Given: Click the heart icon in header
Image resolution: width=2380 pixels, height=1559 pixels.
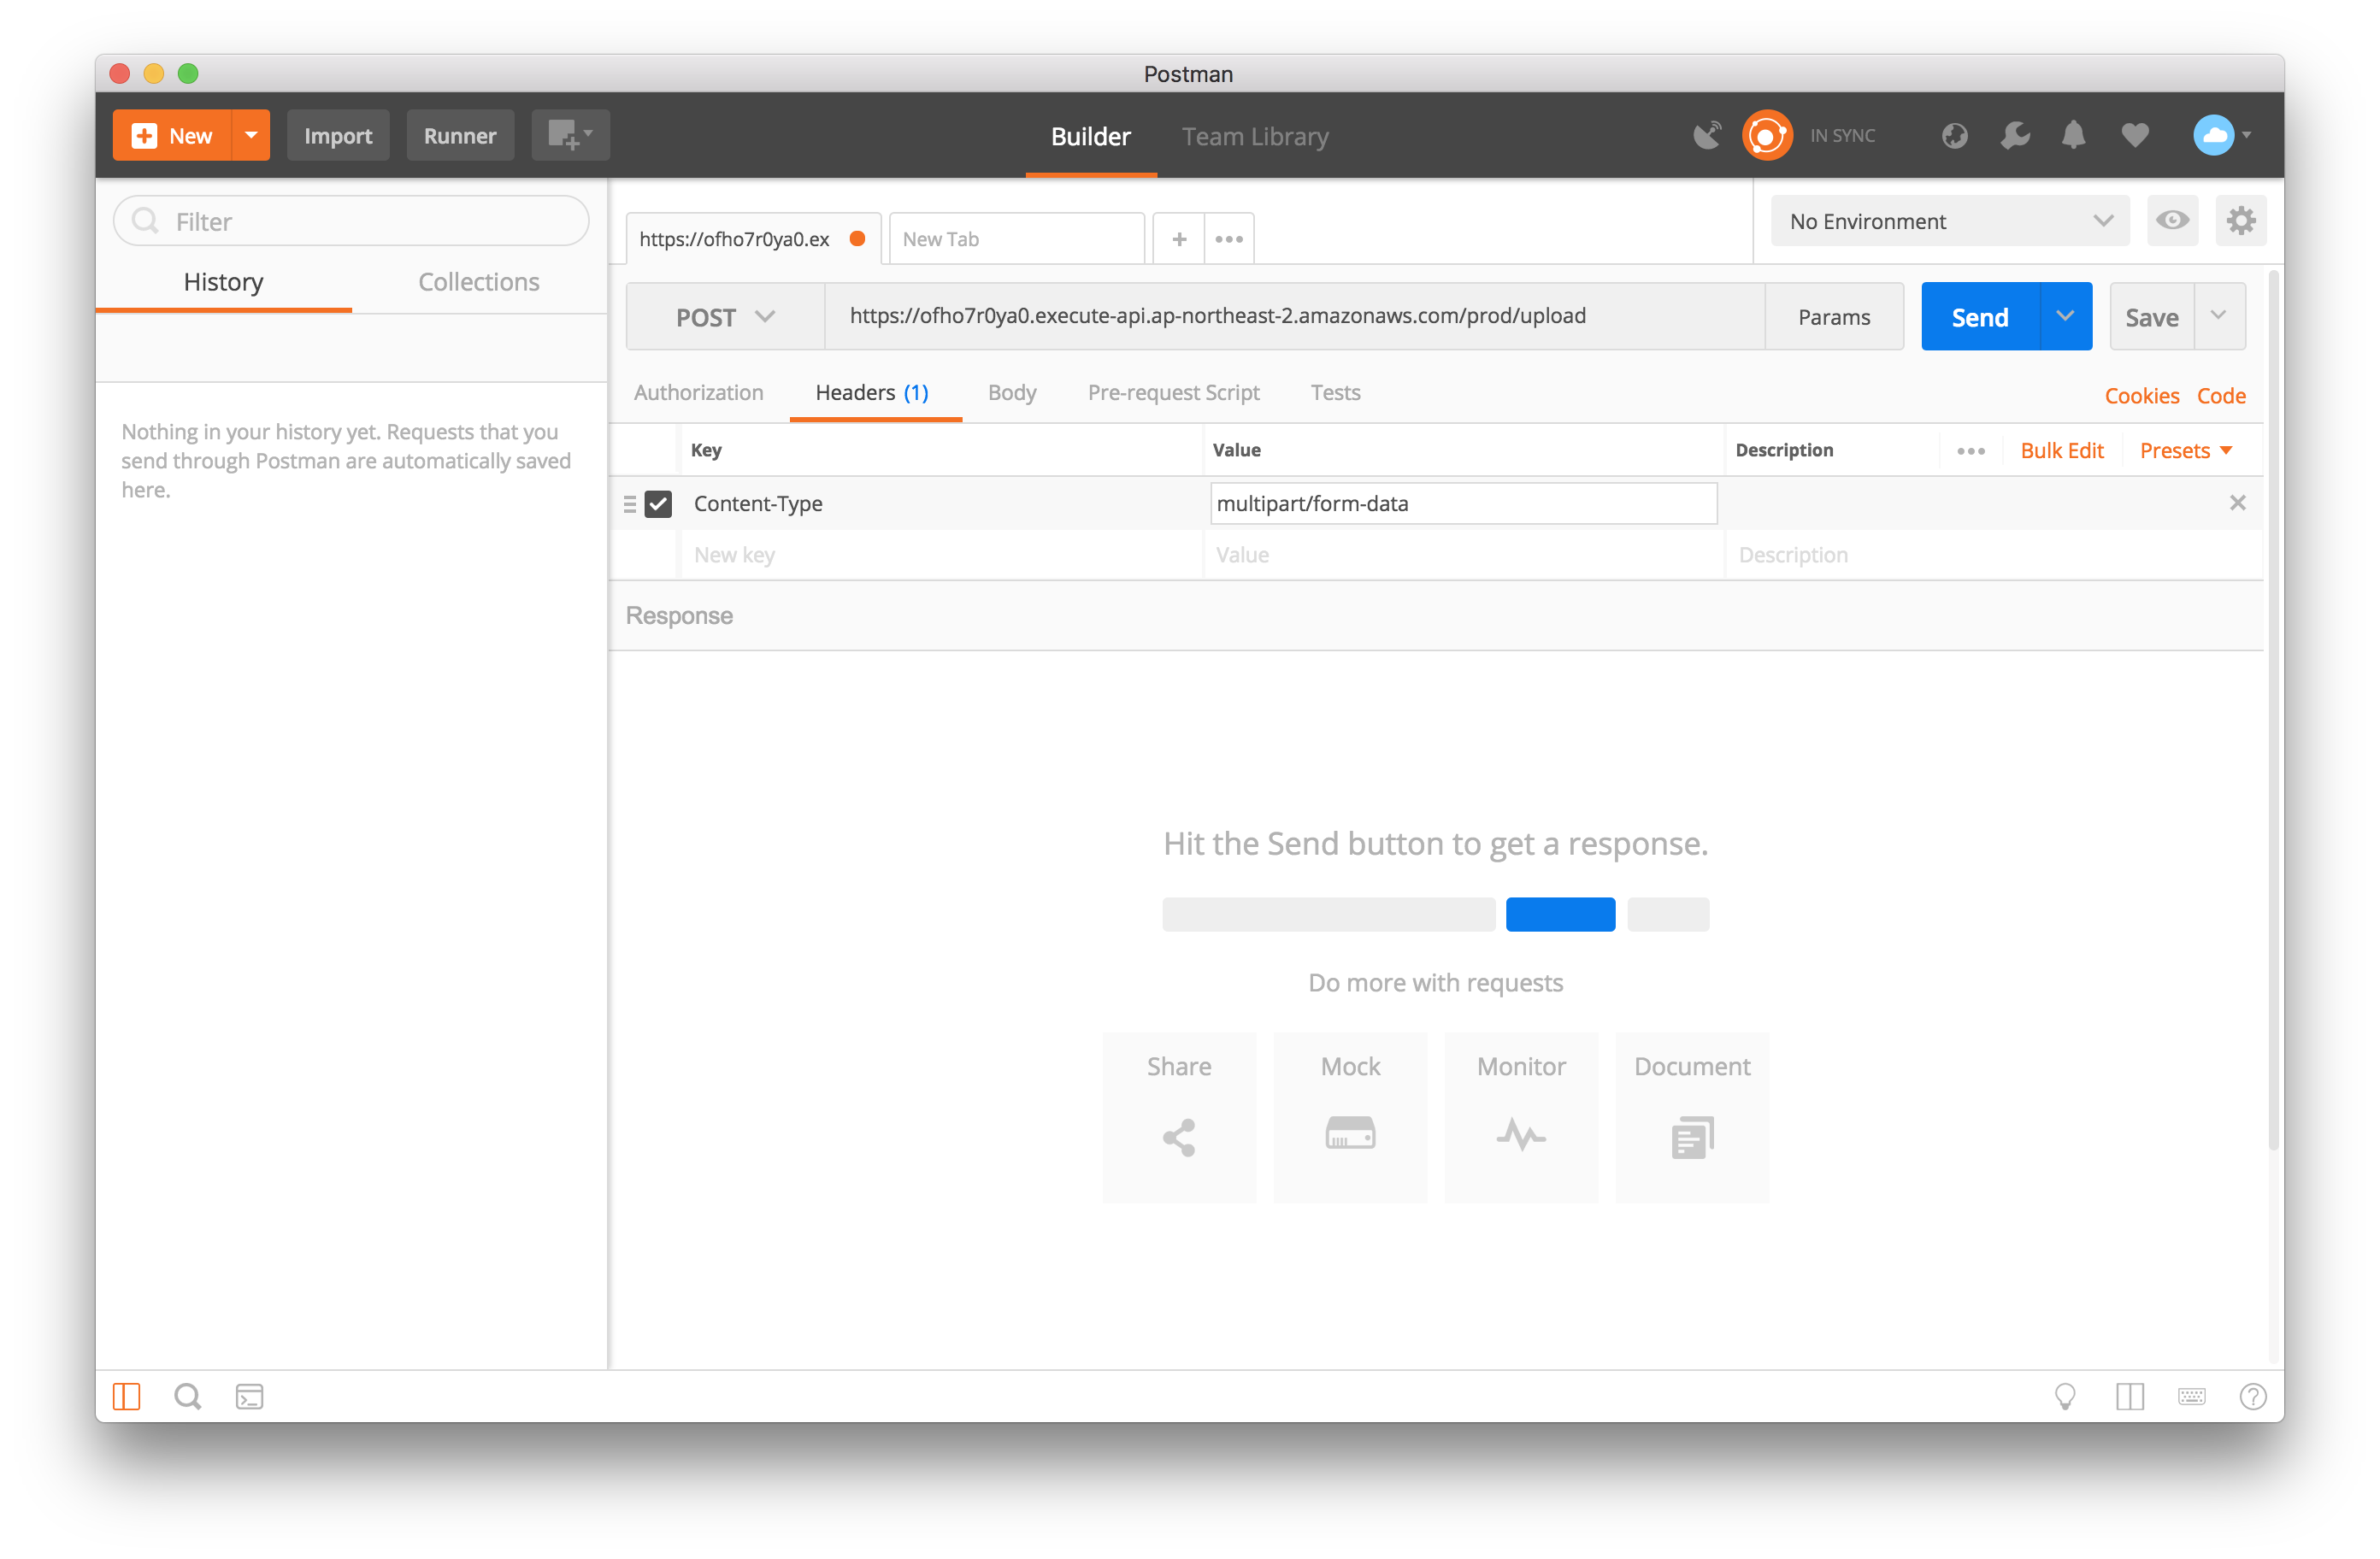Looking at the screenshot, I should [2135, 135].
